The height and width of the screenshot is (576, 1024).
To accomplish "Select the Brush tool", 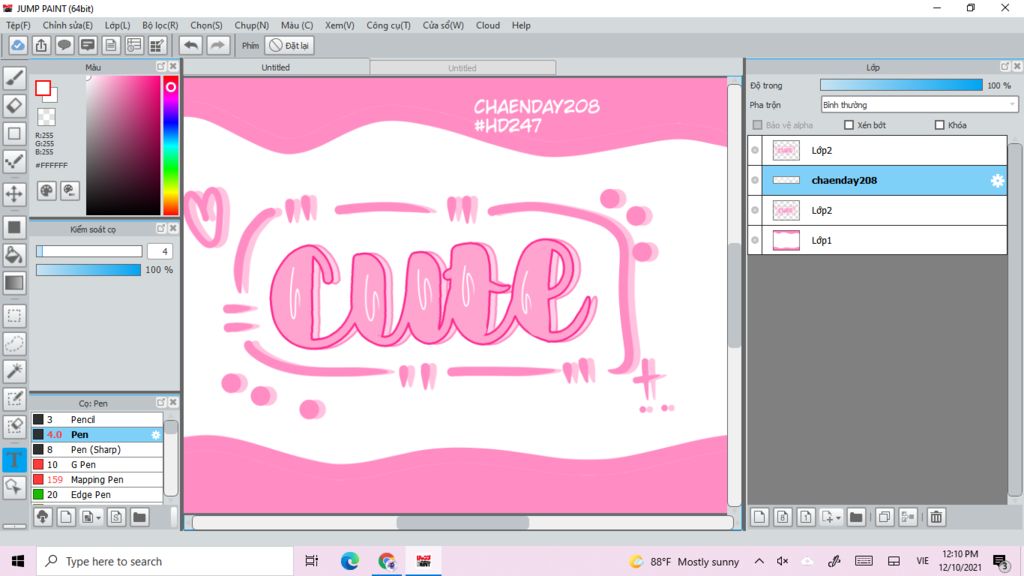I will point(14,78).
